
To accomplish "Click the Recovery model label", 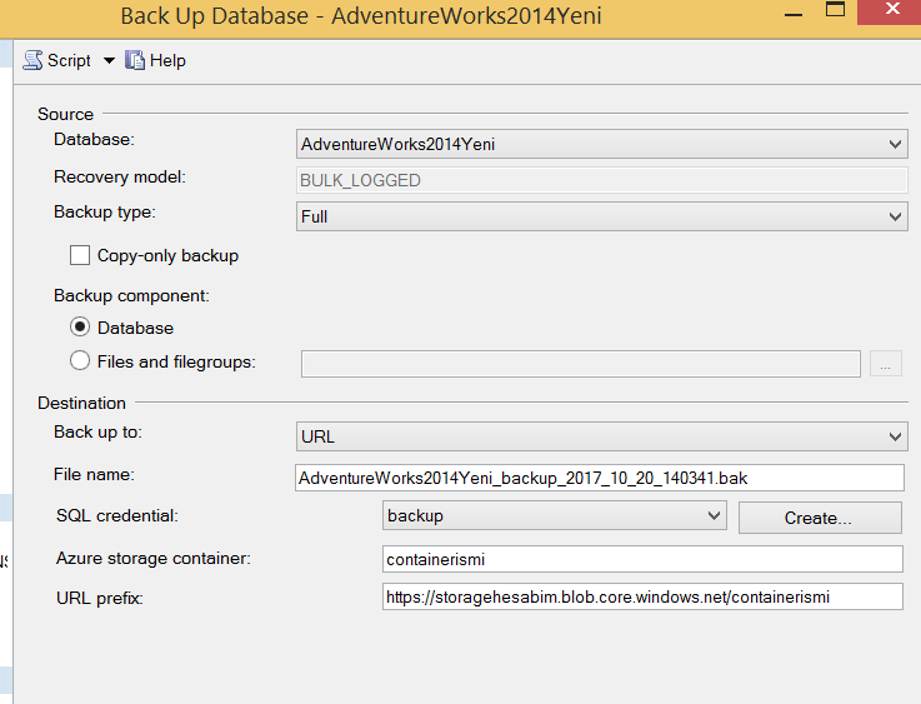I will pyautogui.click(x=120, y=177).
